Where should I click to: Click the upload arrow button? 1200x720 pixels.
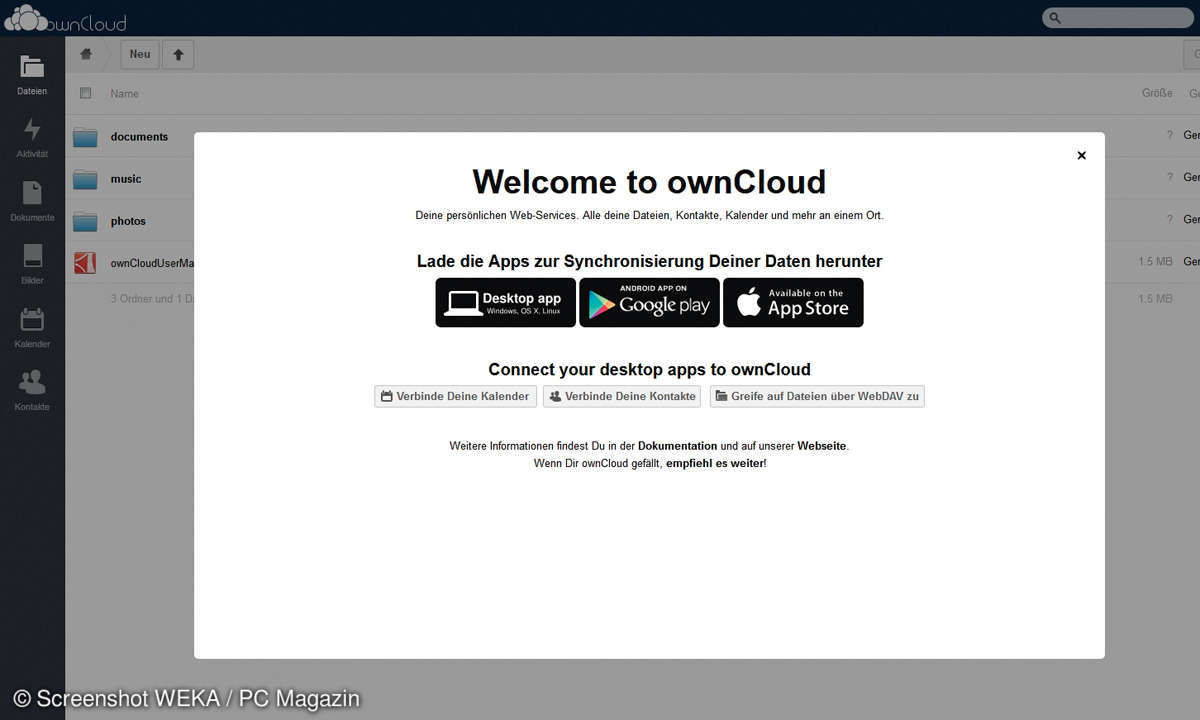(x=178, y=55)
